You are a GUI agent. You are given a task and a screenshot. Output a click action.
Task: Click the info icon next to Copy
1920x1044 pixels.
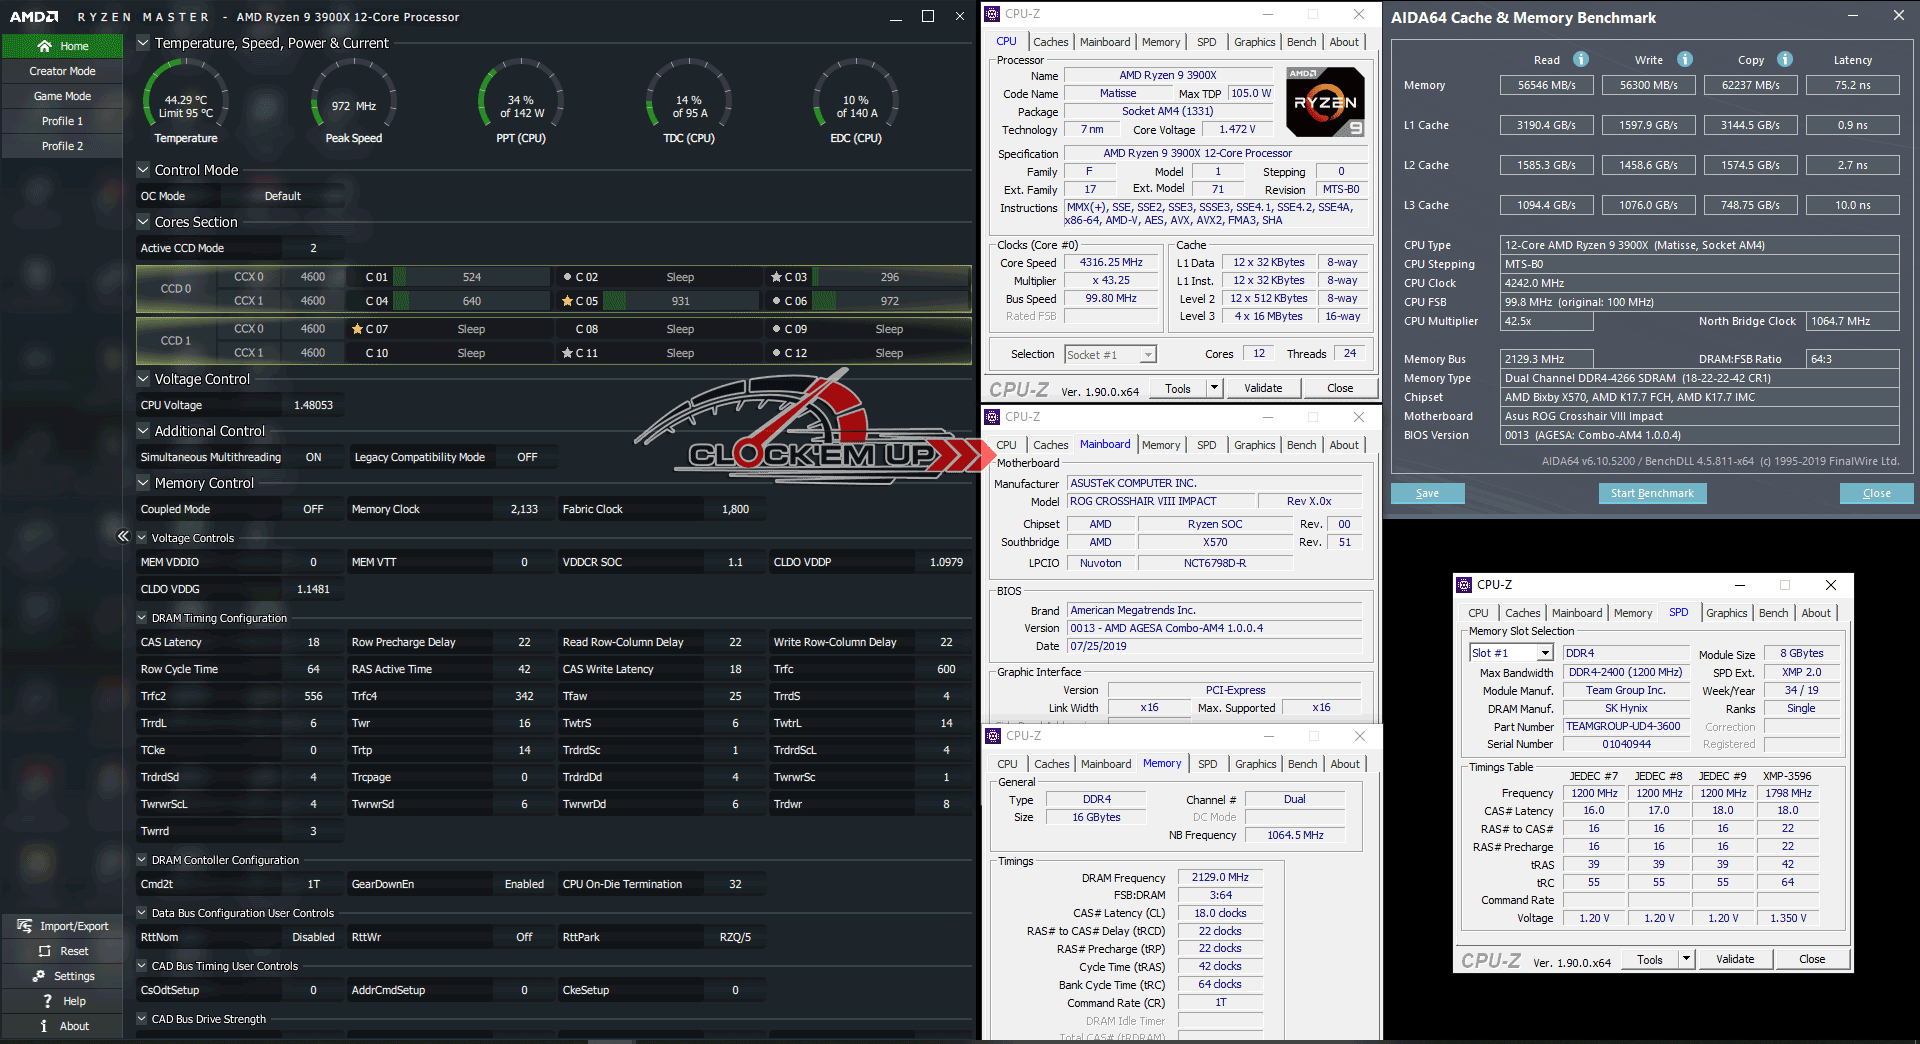click(1785, 59)
